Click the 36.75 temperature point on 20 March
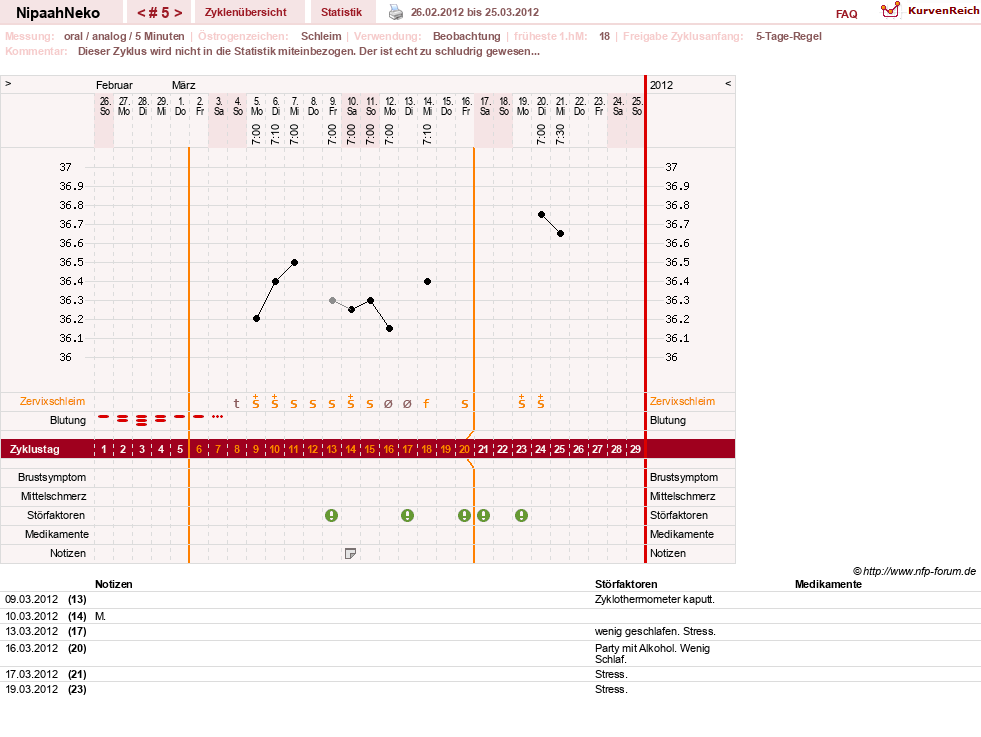981x737 pixels. click(541, 215)
